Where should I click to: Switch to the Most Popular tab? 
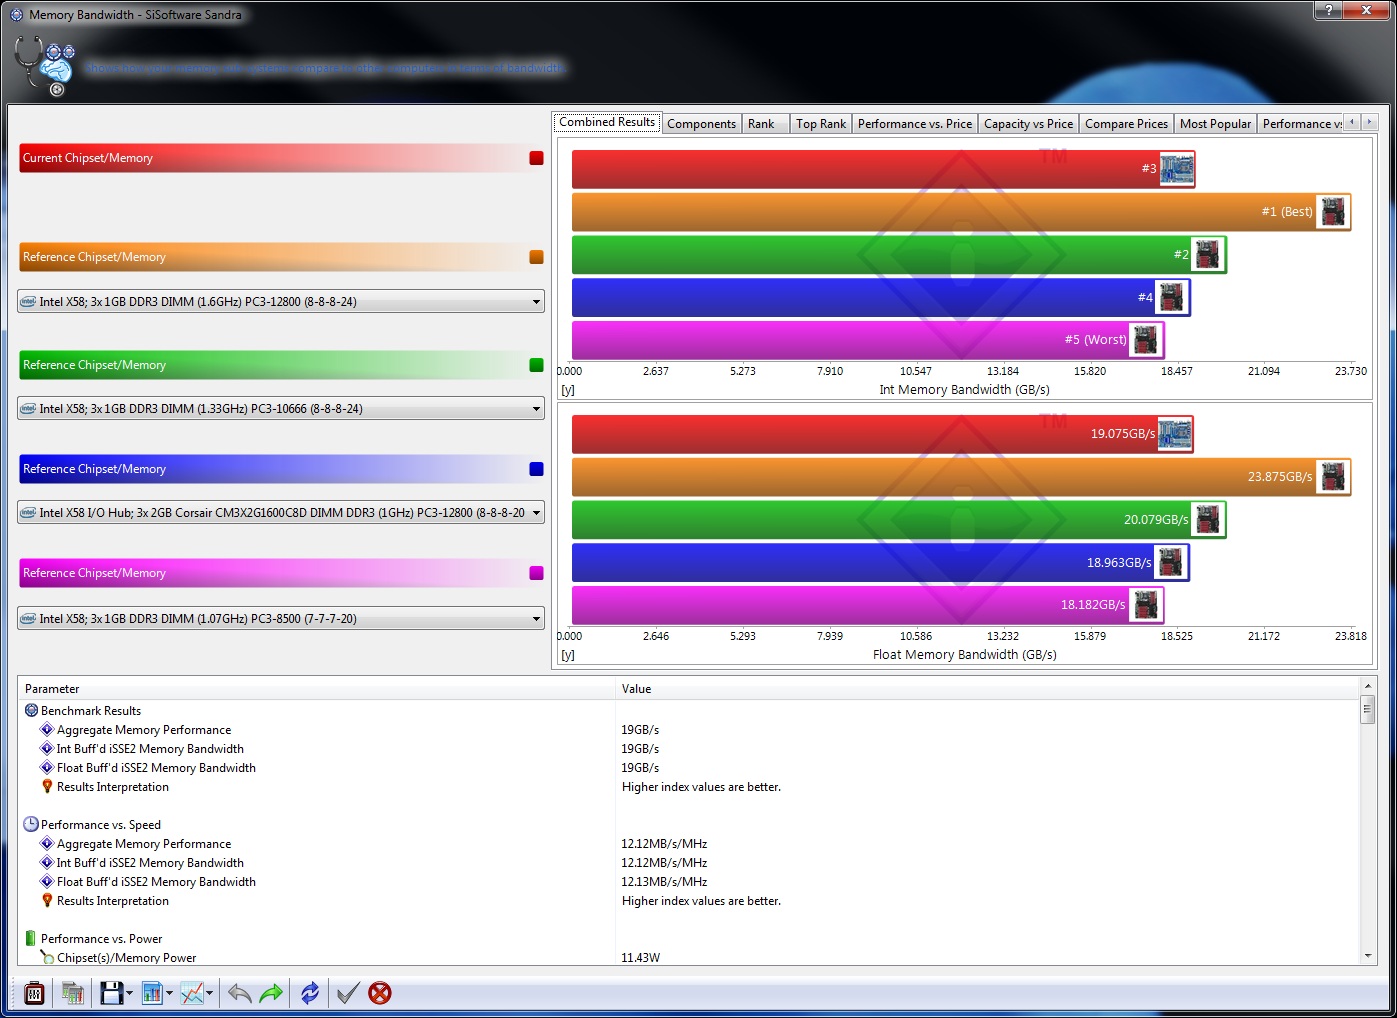(1215, 124)
